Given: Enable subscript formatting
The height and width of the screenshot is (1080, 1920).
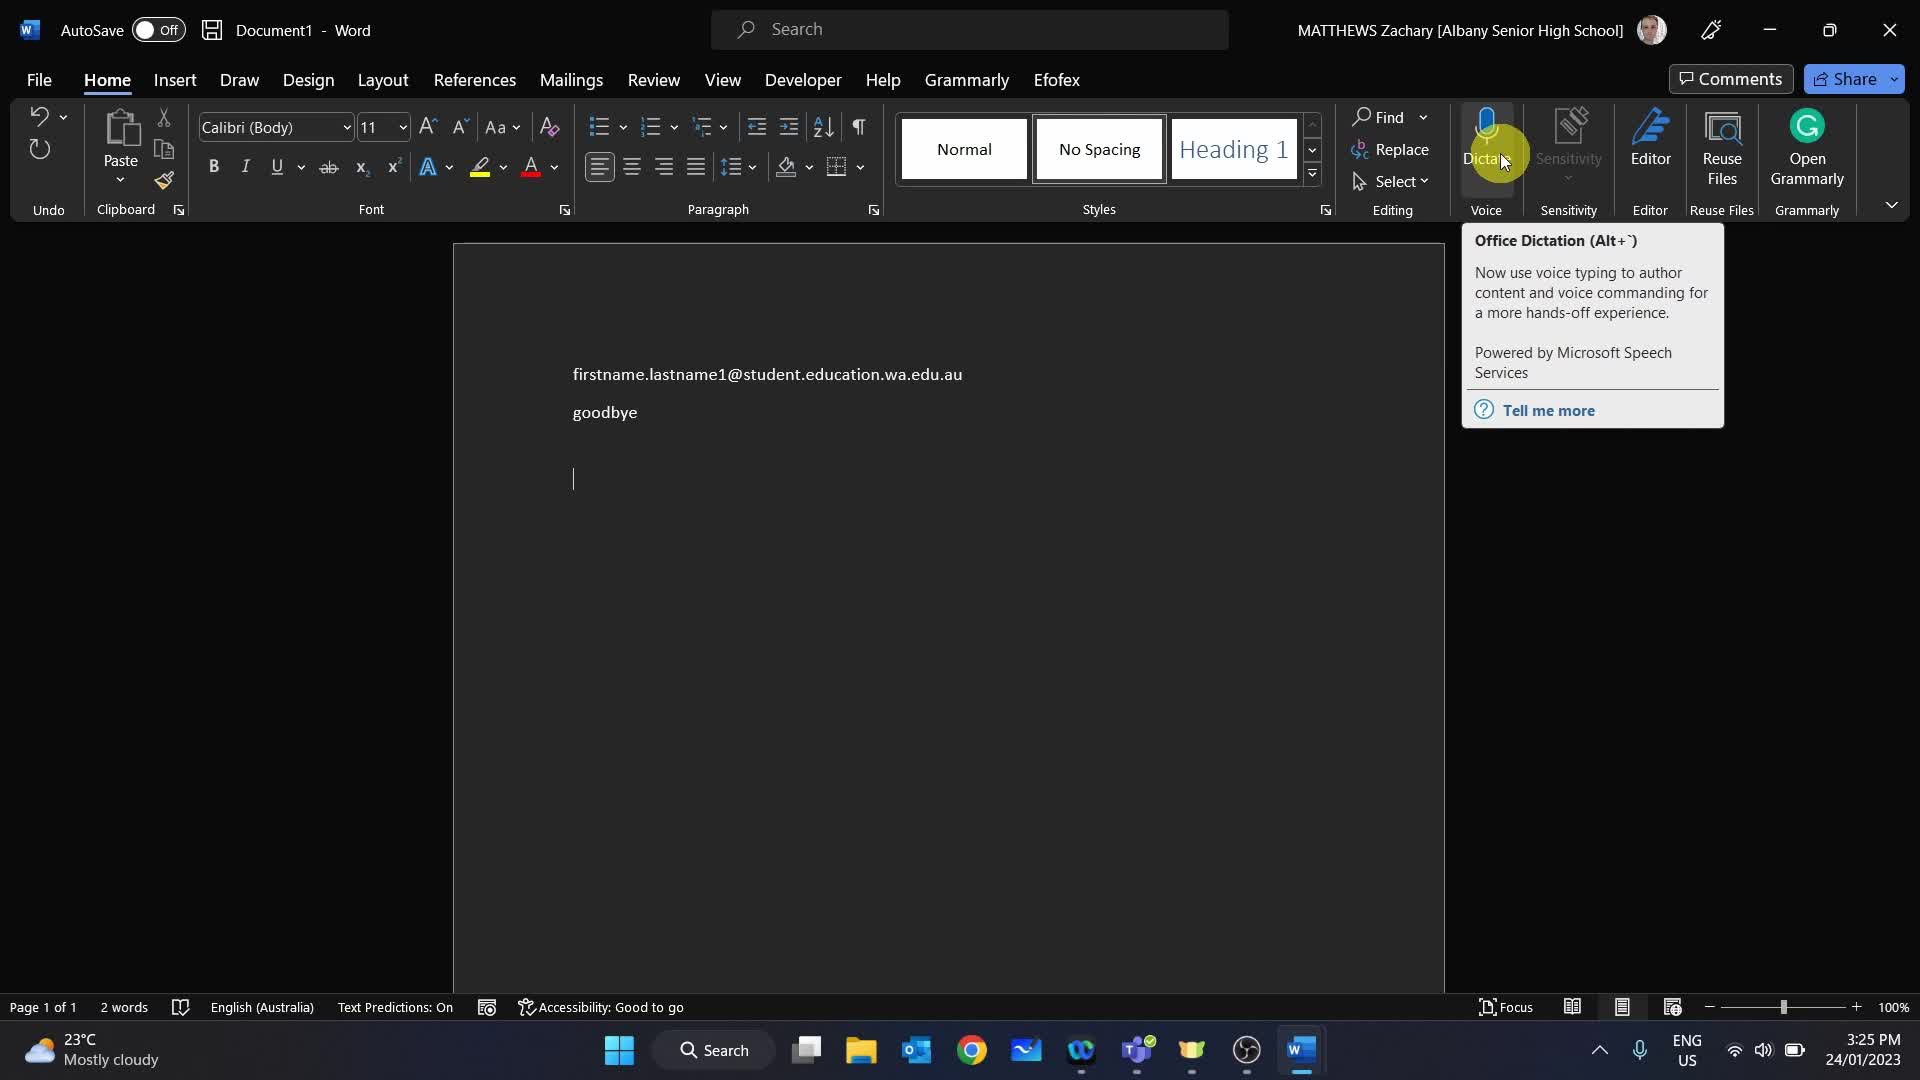Looking at the screenshot, I should 362,167.
